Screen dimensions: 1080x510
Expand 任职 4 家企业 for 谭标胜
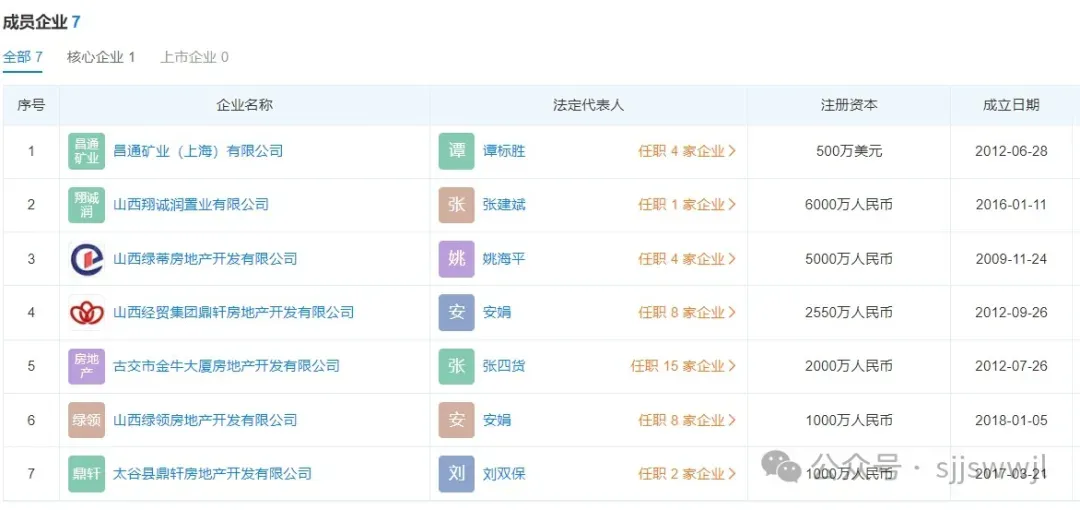click(x=687, y=151)
